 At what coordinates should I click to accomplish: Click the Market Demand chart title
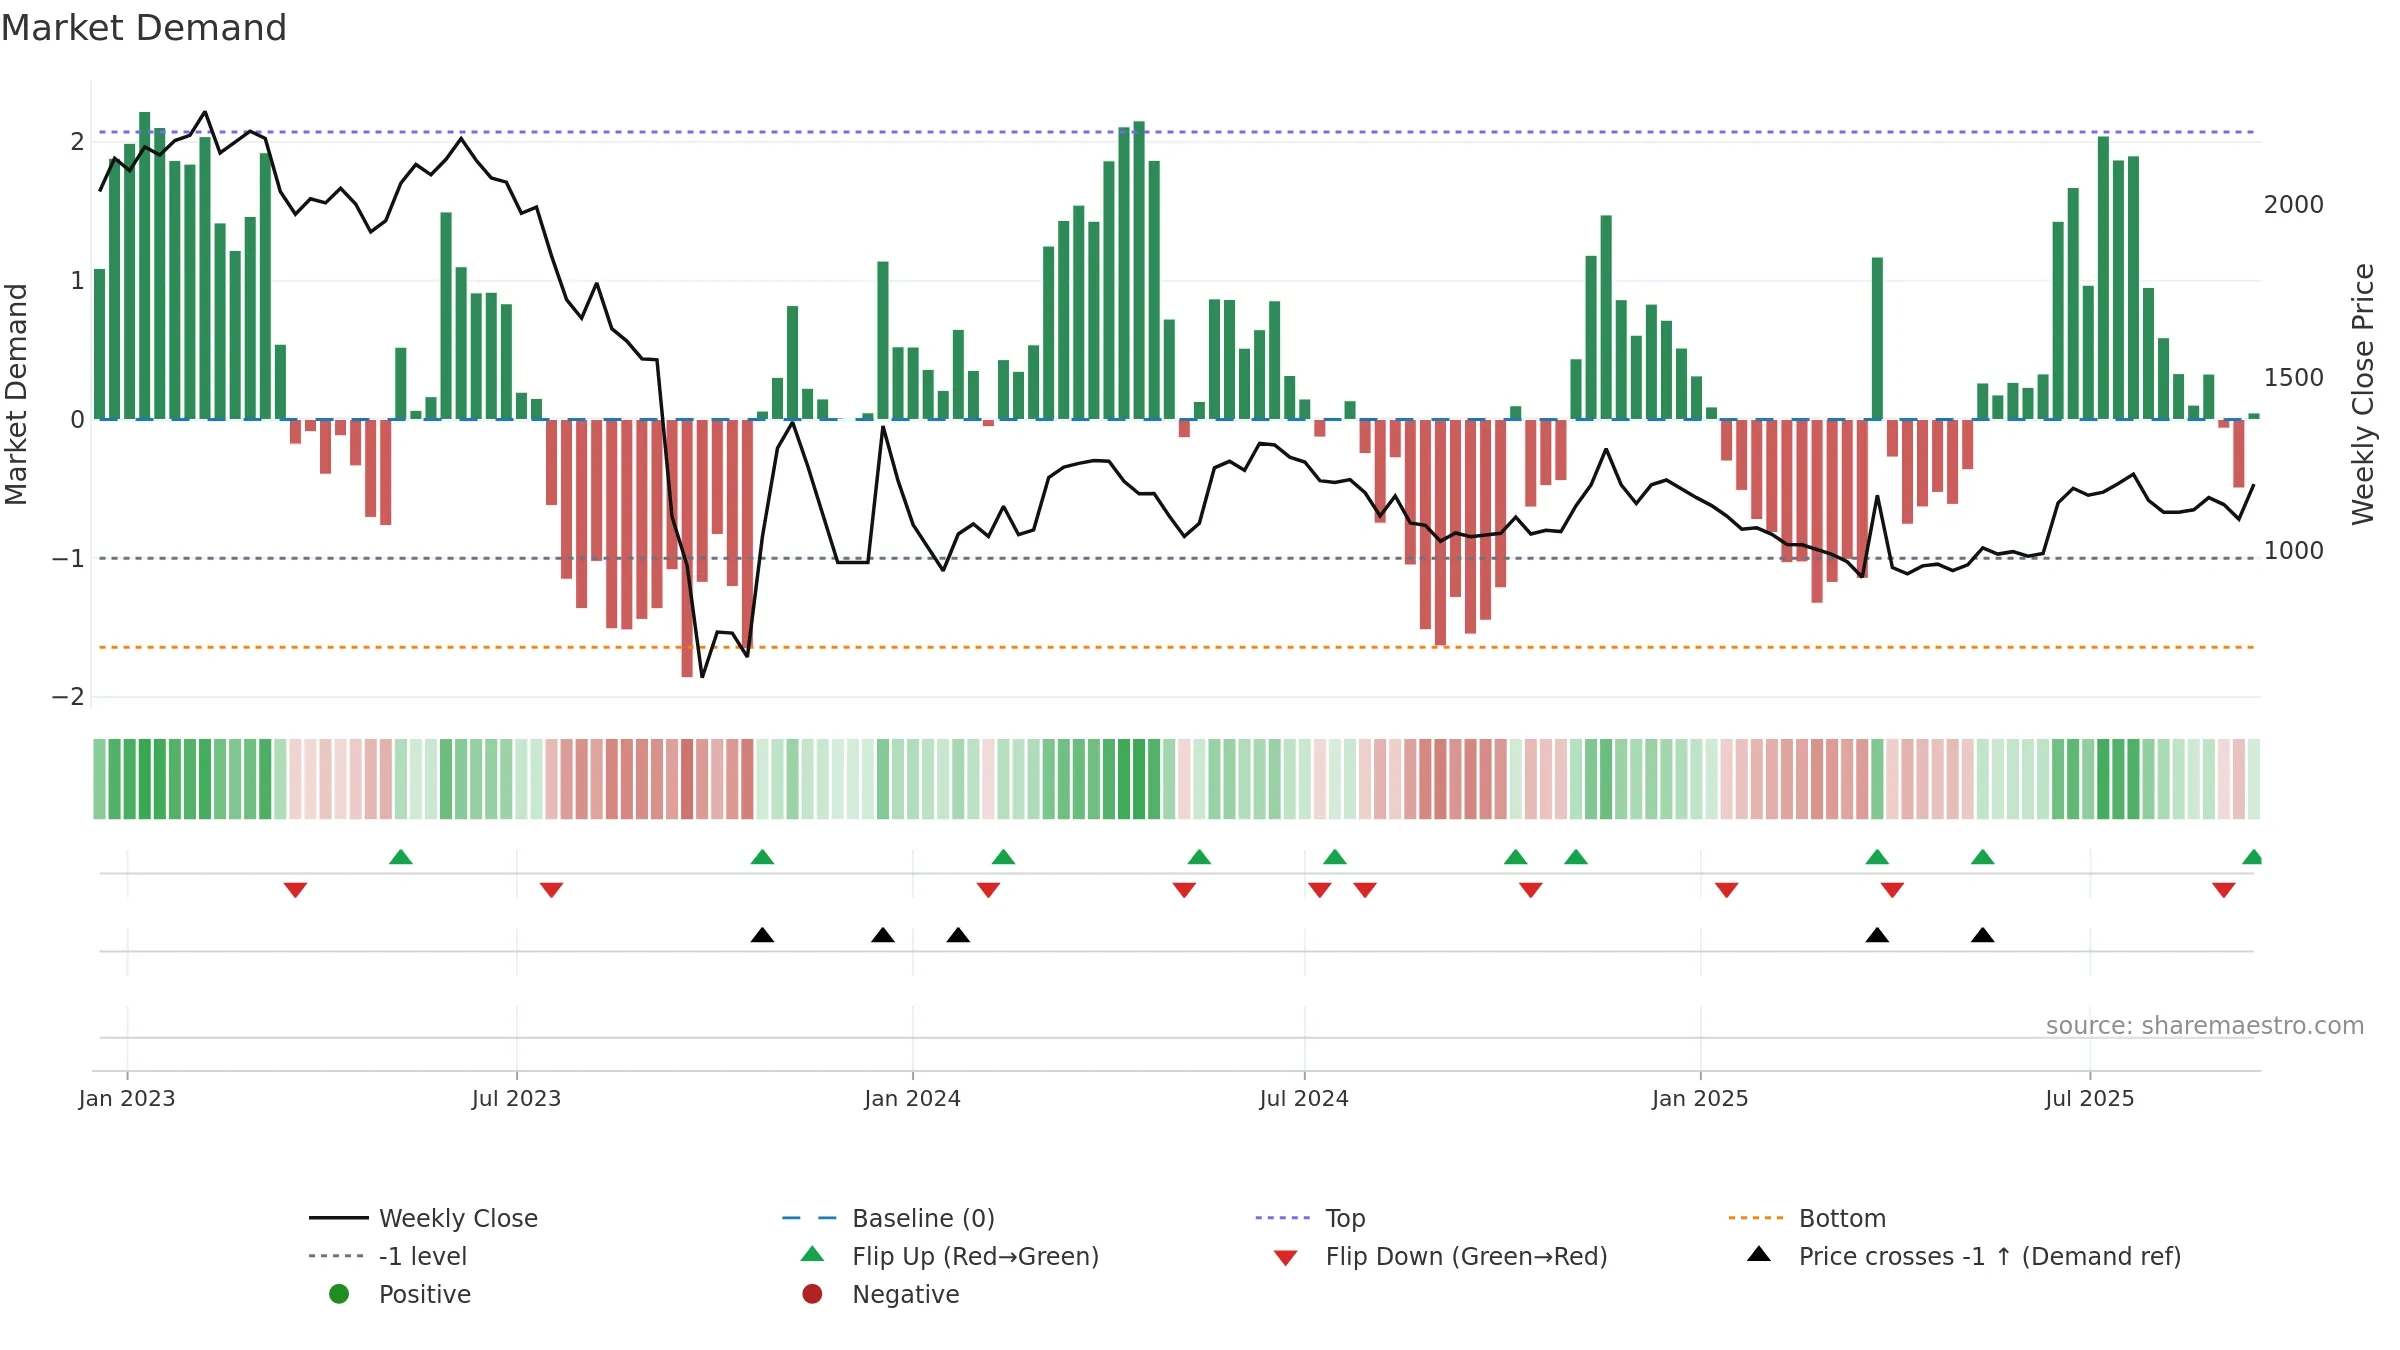pos(144,28)
